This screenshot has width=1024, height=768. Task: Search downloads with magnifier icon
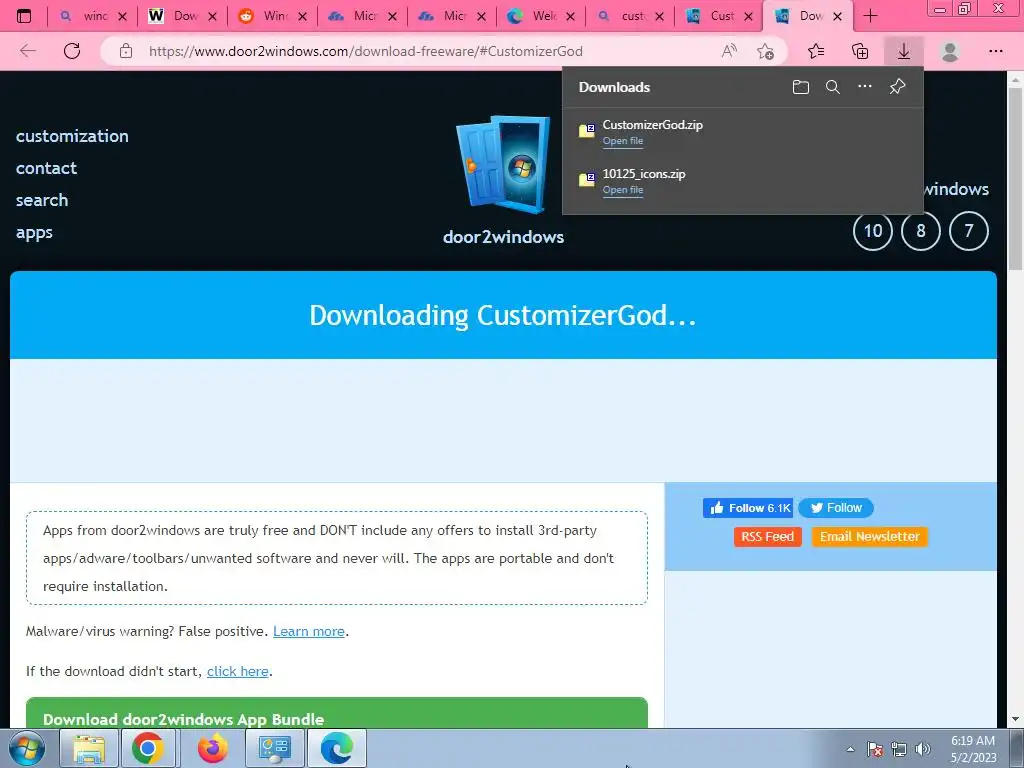click(833, 87)
